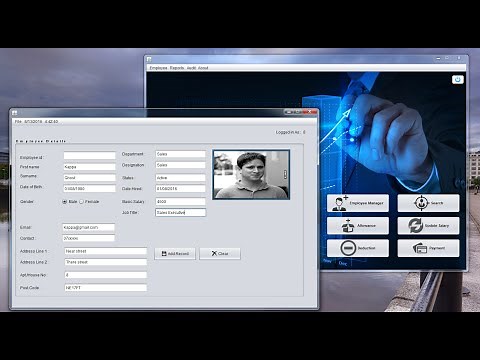Open Update Salary in the main window
Screen dimensions: 480x360
428,226
